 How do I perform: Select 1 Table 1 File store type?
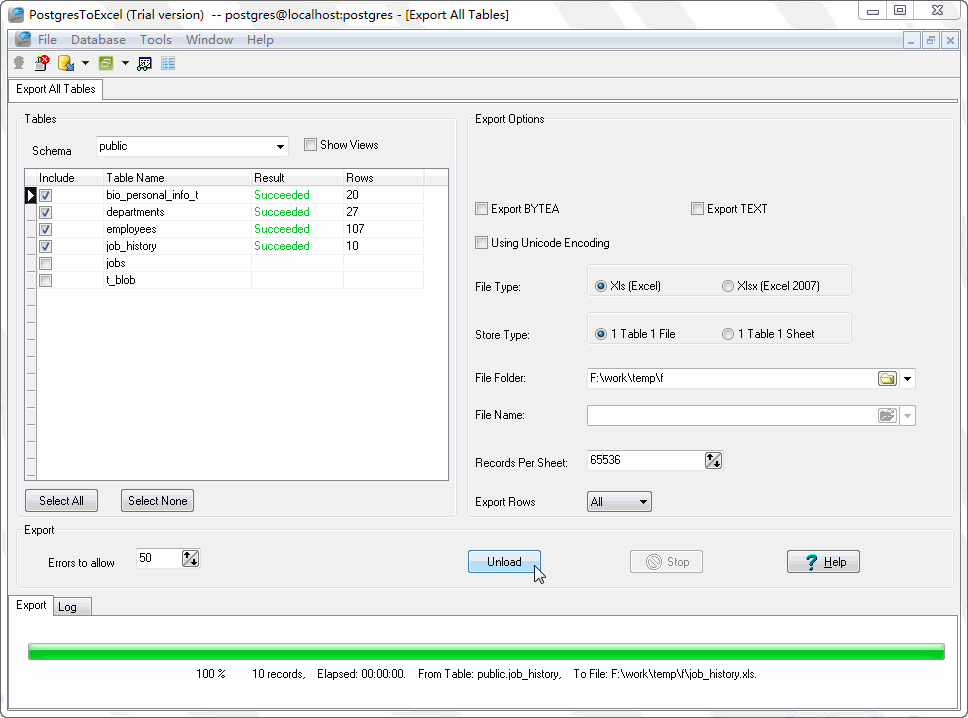pyautogui.click(x=601, y=334)
